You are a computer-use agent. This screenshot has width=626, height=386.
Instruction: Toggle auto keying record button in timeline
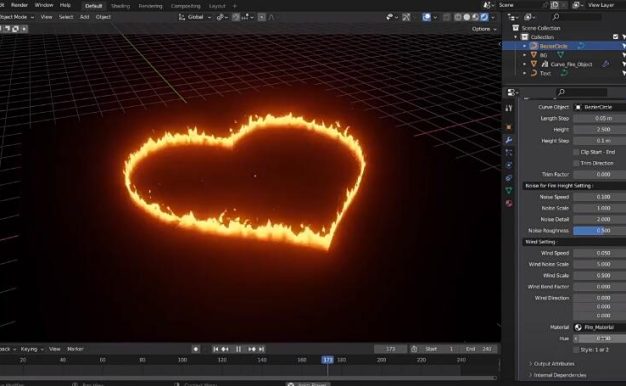click(196, 349)
